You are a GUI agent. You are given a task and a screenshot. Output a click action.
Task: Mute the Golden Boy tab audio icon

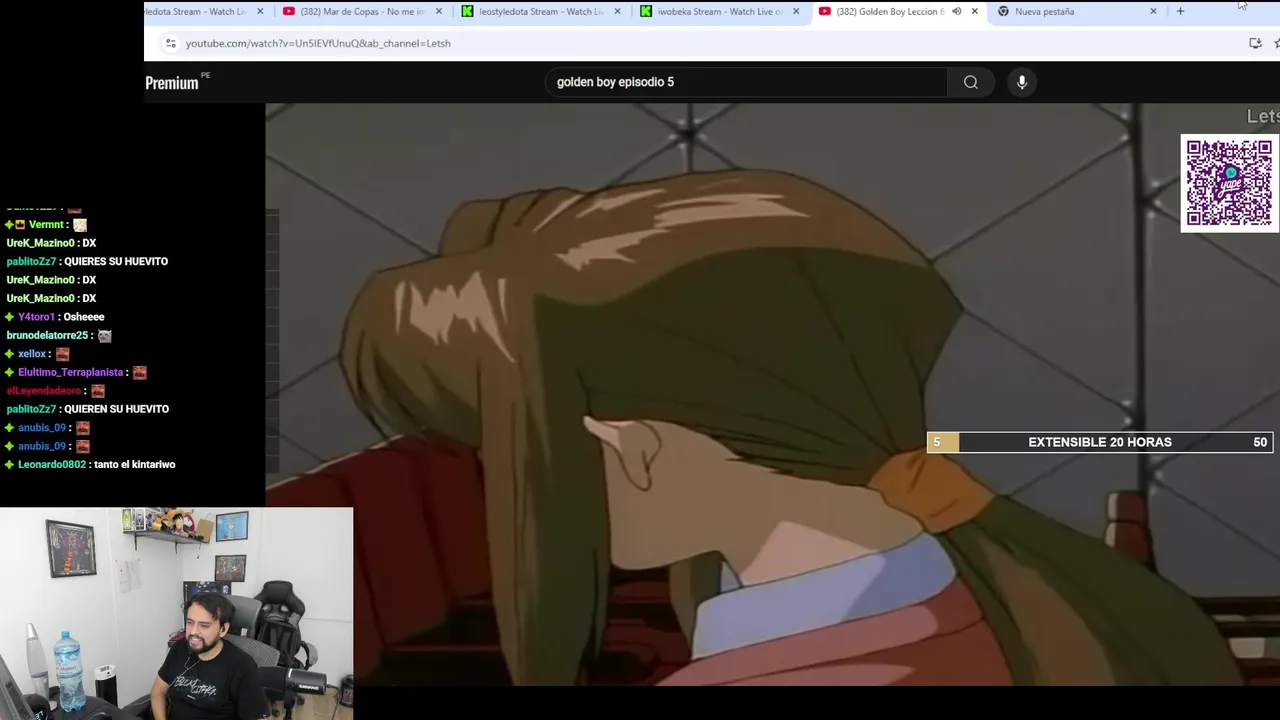pos(956,11)
